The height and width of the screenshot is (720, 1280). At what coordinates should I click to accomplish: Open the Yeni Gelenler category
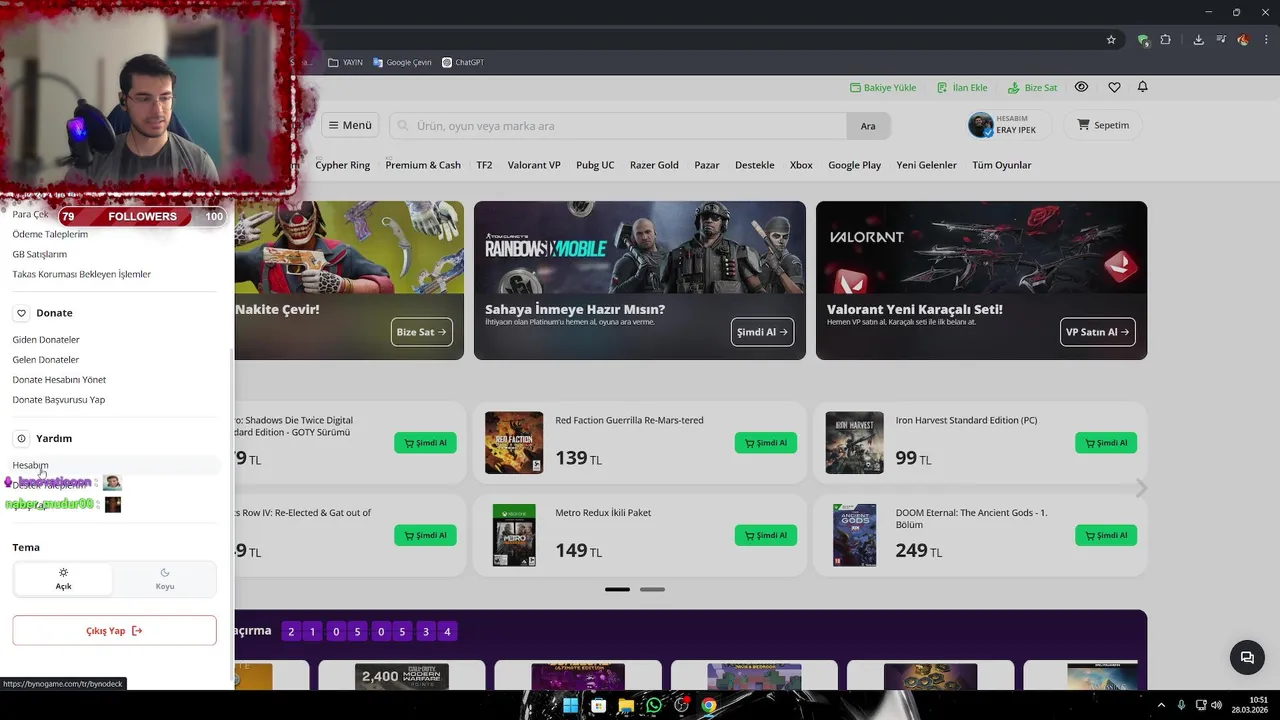click(x=926, y=165)
